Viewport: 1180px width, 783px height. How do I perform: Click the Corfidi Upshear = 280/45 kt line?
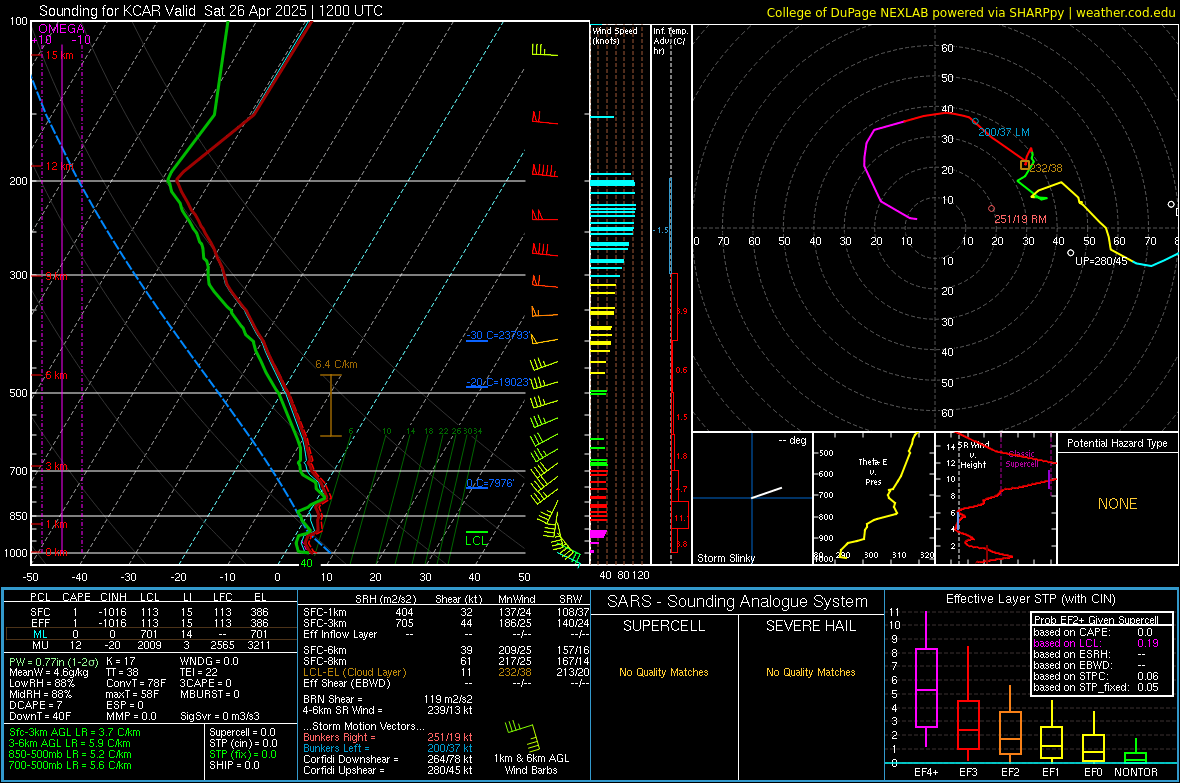click(388, 770)
